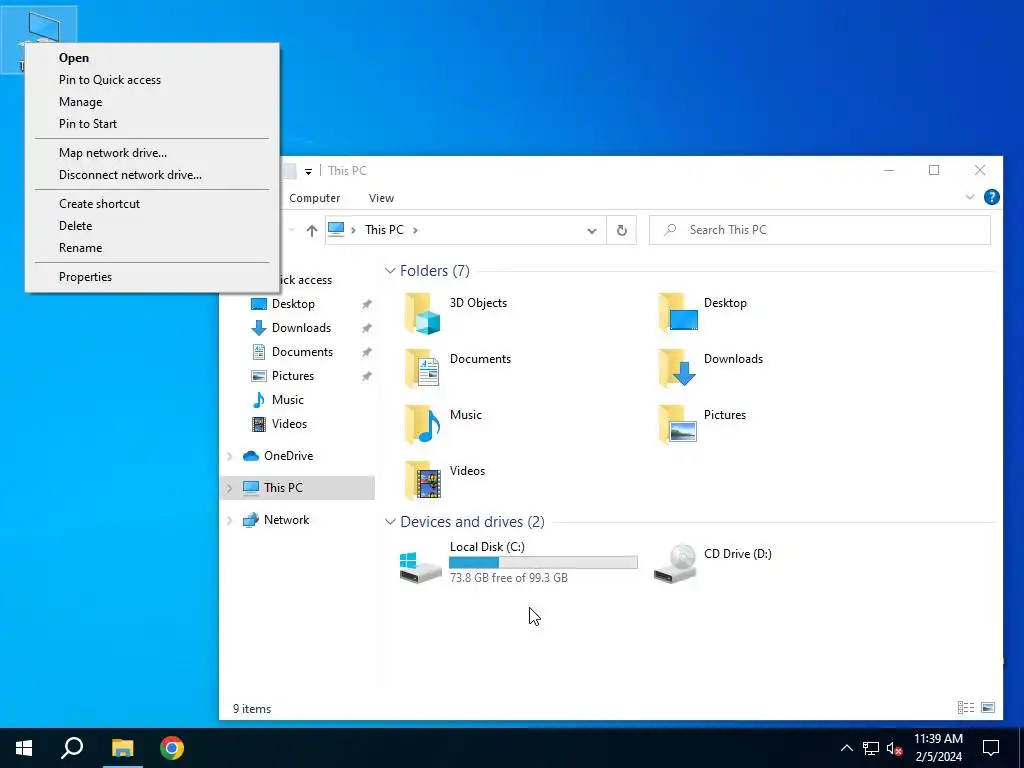1024x768 pixels.
Task: Open the Windows Start menu
Action: 24,748
